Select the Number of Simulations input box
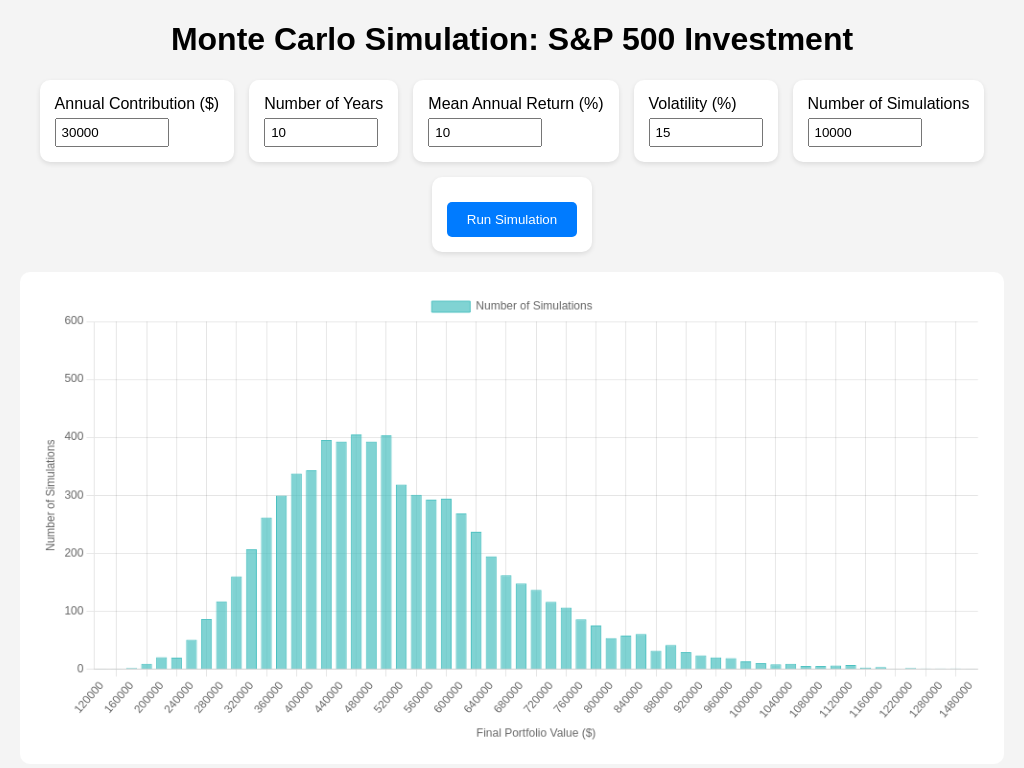The width and height of the screenshot is (1024, 768). coord(864,131)
